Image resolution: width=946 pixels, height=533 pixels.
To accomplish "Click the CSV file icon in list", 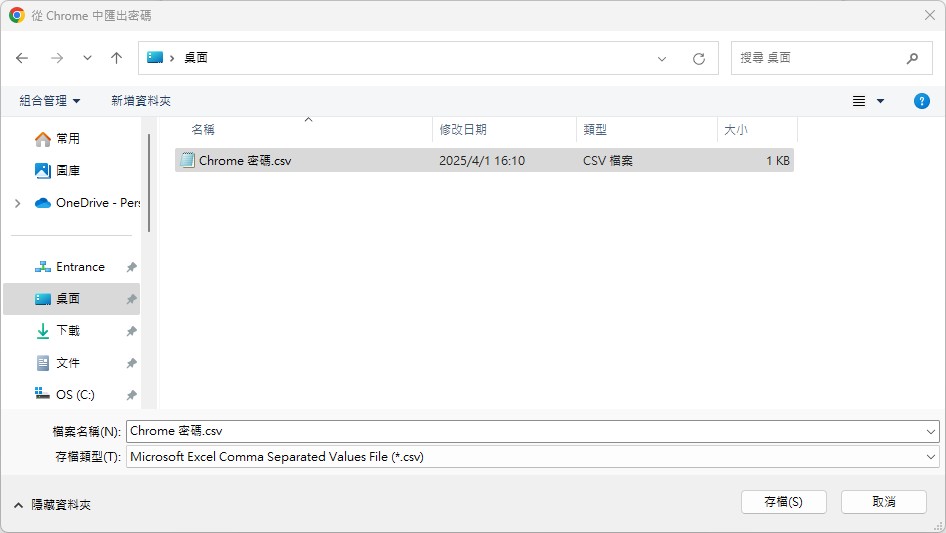I will (188, 161).
